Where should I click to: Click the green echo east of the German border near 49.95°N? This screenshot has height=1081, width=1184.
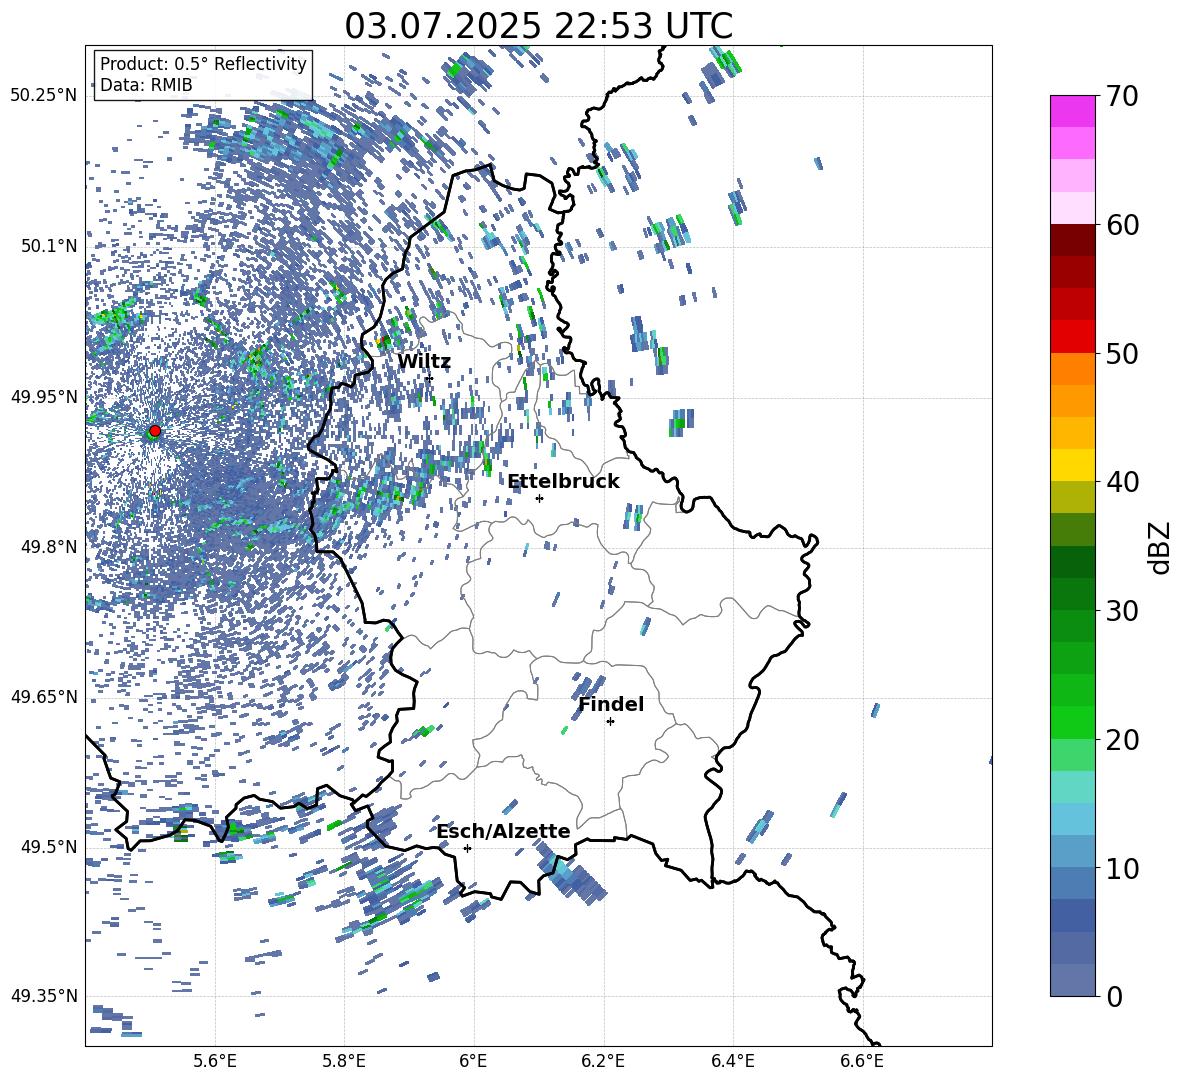(681, 423)
